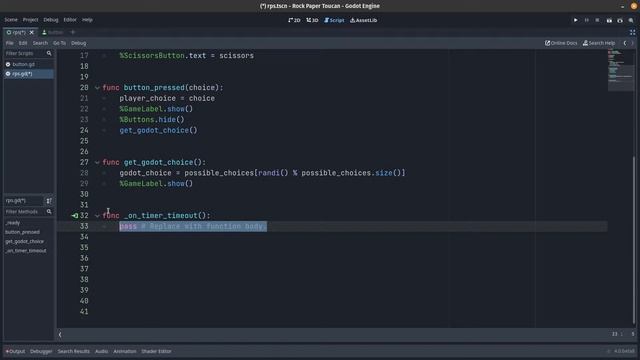Screen dimensions: 640x360
Task: Minimize the Godot window
Action: [622, 6]
